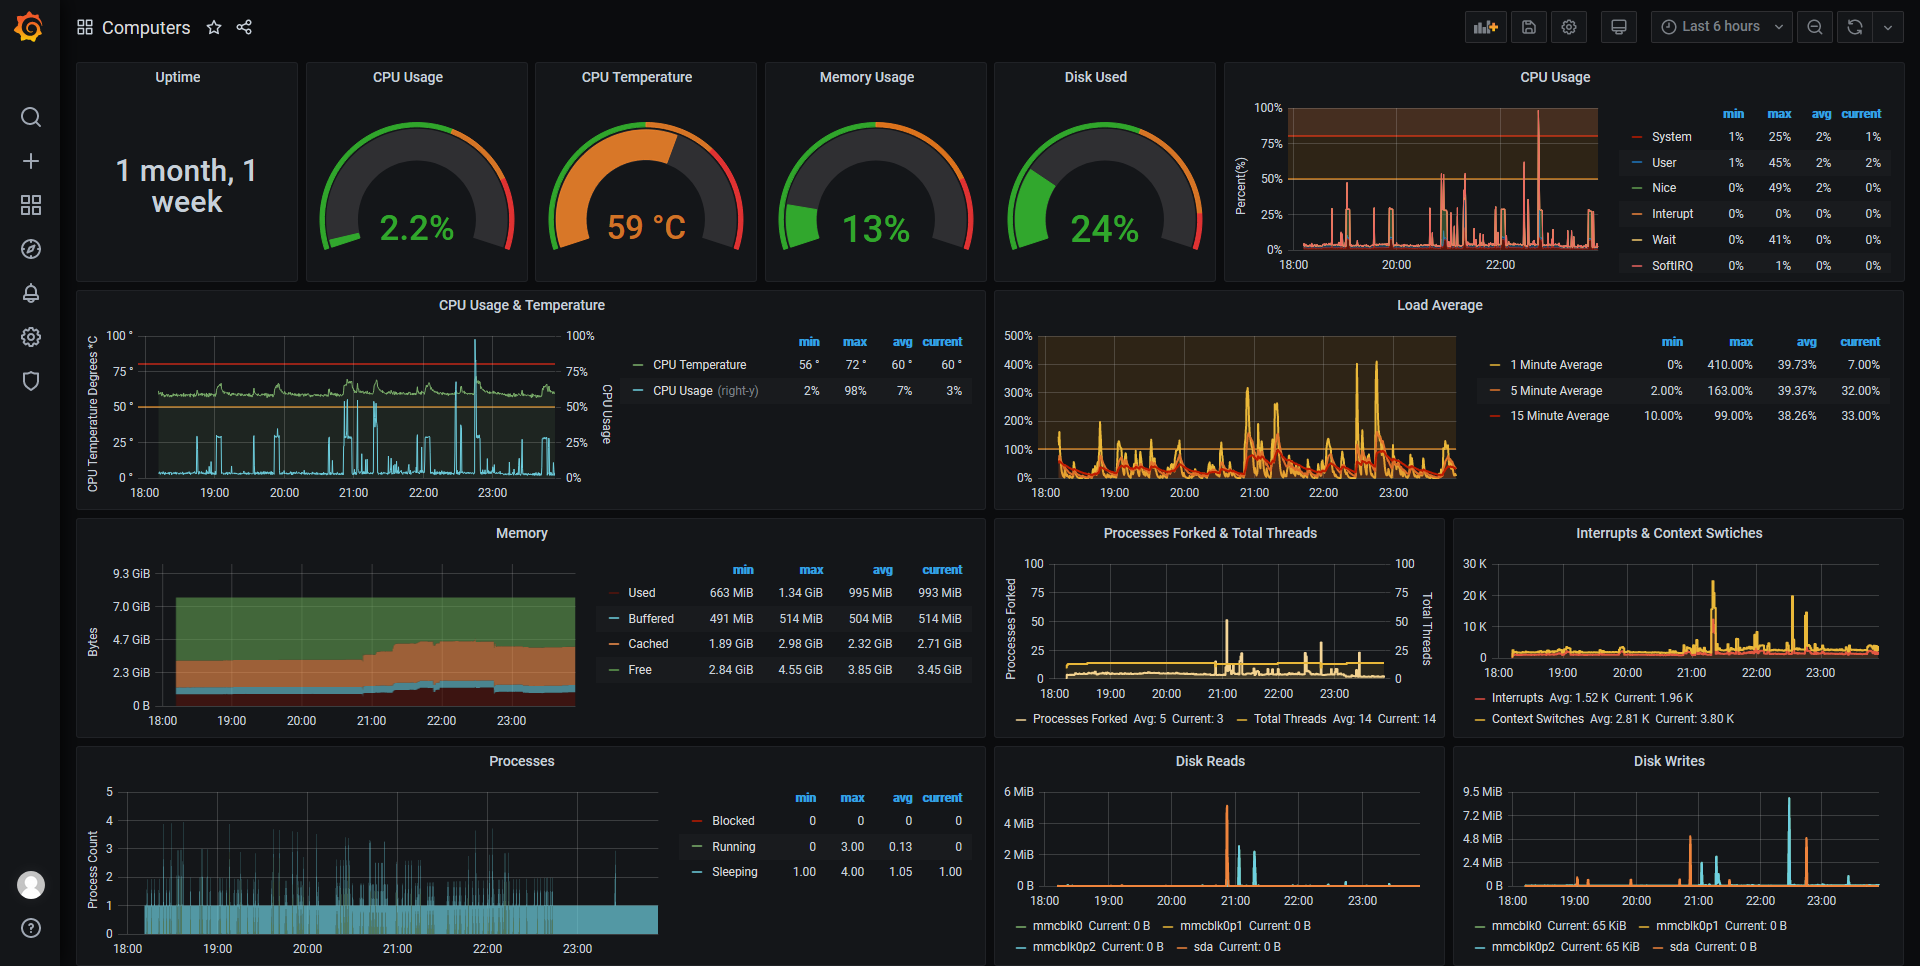Image resolution: width=1920 pixels, height=966 pixels.
Task: Open Grafana home logo
Action: point(29,27)
